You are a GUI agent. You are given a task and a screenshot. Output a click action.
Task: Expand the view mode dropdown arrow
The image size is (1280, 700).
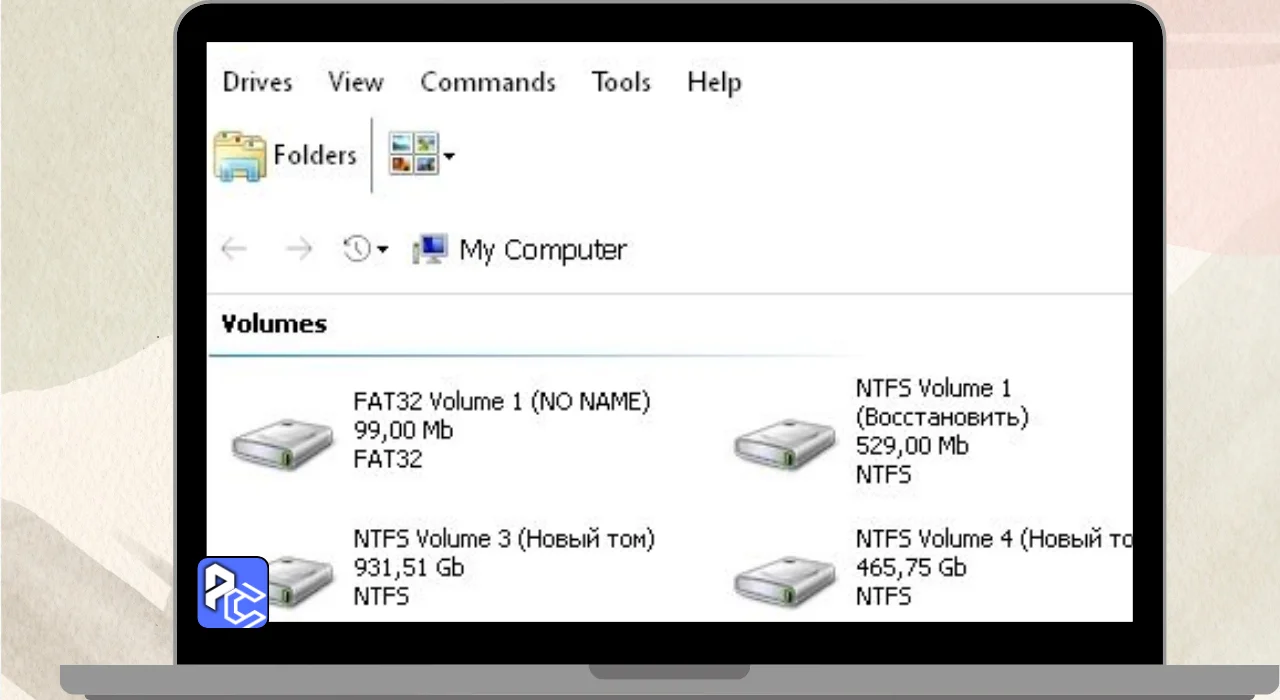[x=449, y=155]
